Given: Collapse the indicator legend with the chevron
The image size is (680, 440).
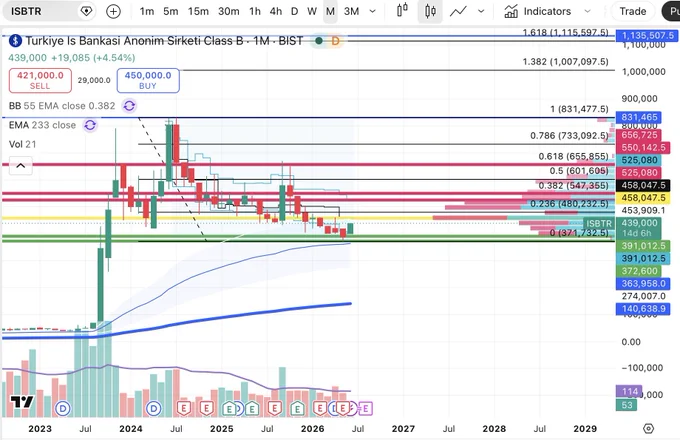Looking at the screenshot, I should 21,166.
